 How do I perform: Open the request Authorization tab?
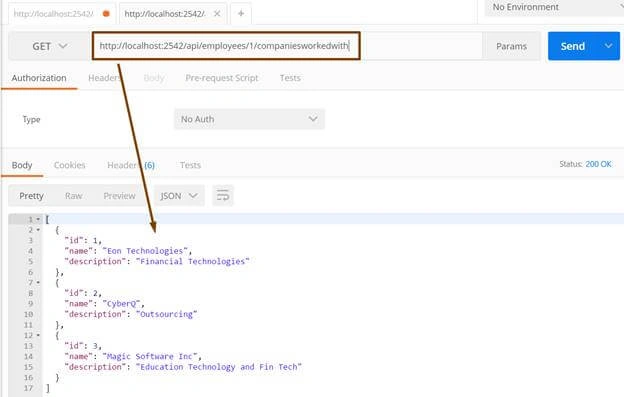[x=39, y=78]
